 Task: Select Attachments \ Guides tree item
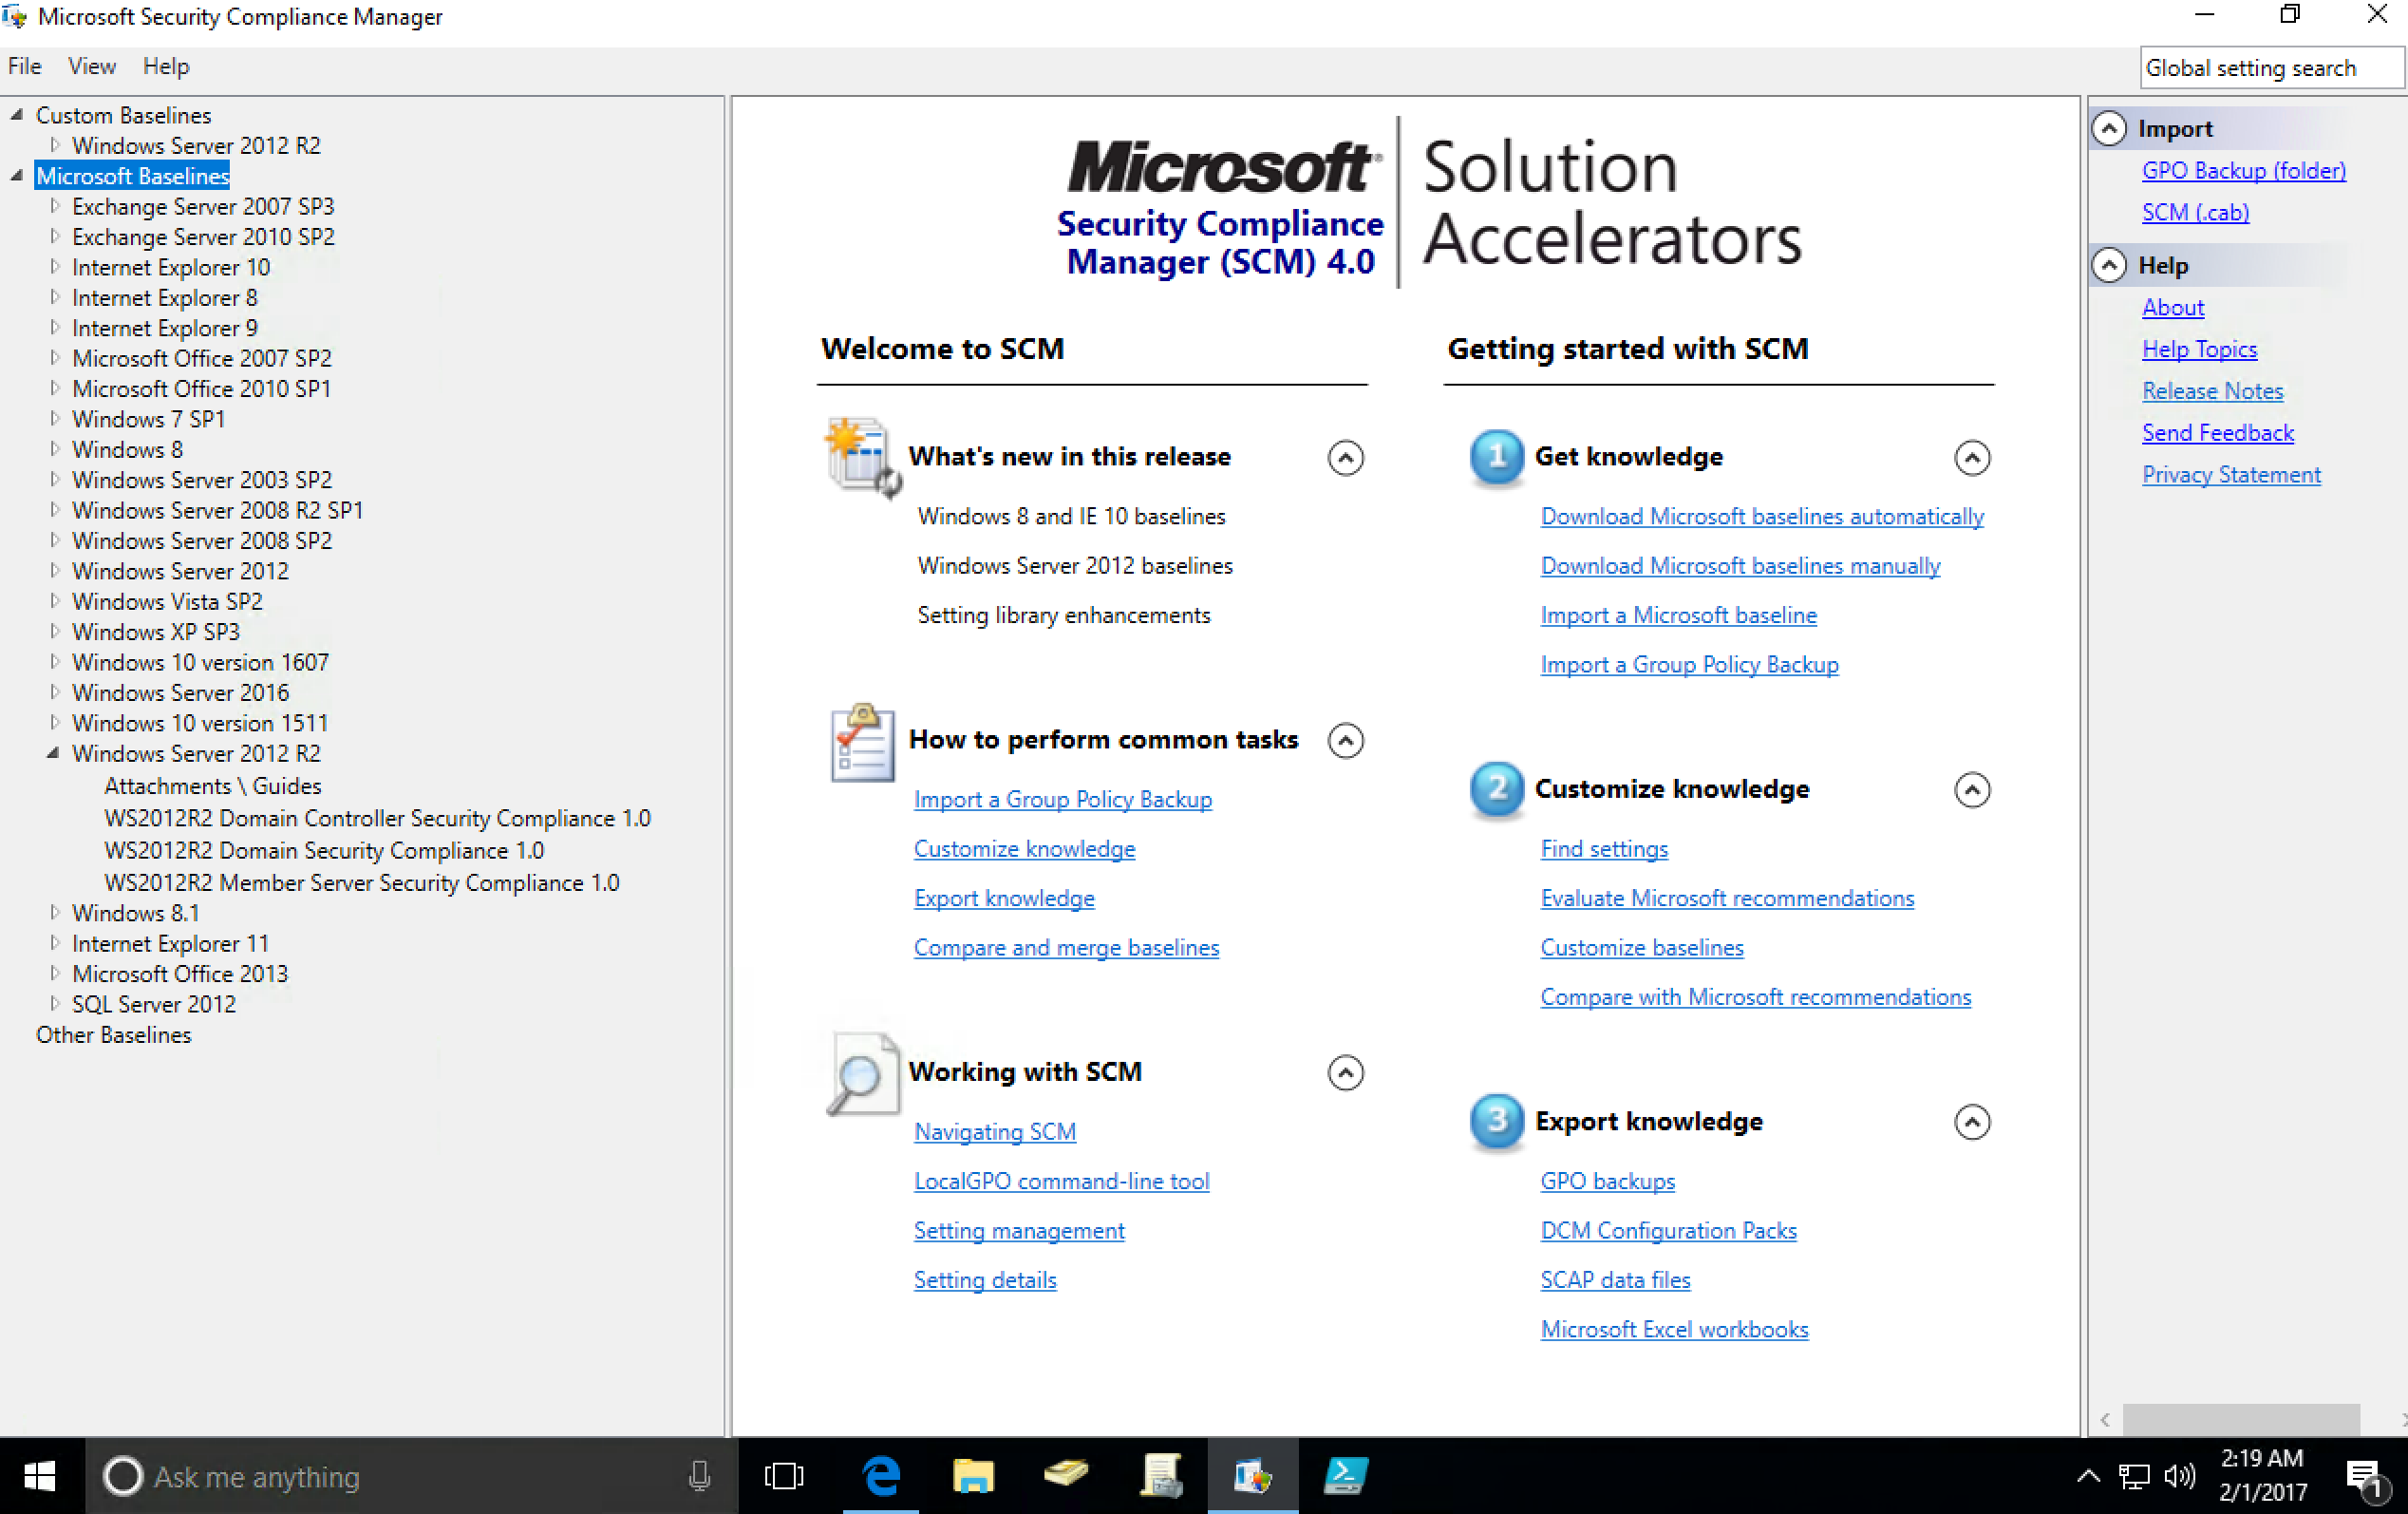coord(213,786)
